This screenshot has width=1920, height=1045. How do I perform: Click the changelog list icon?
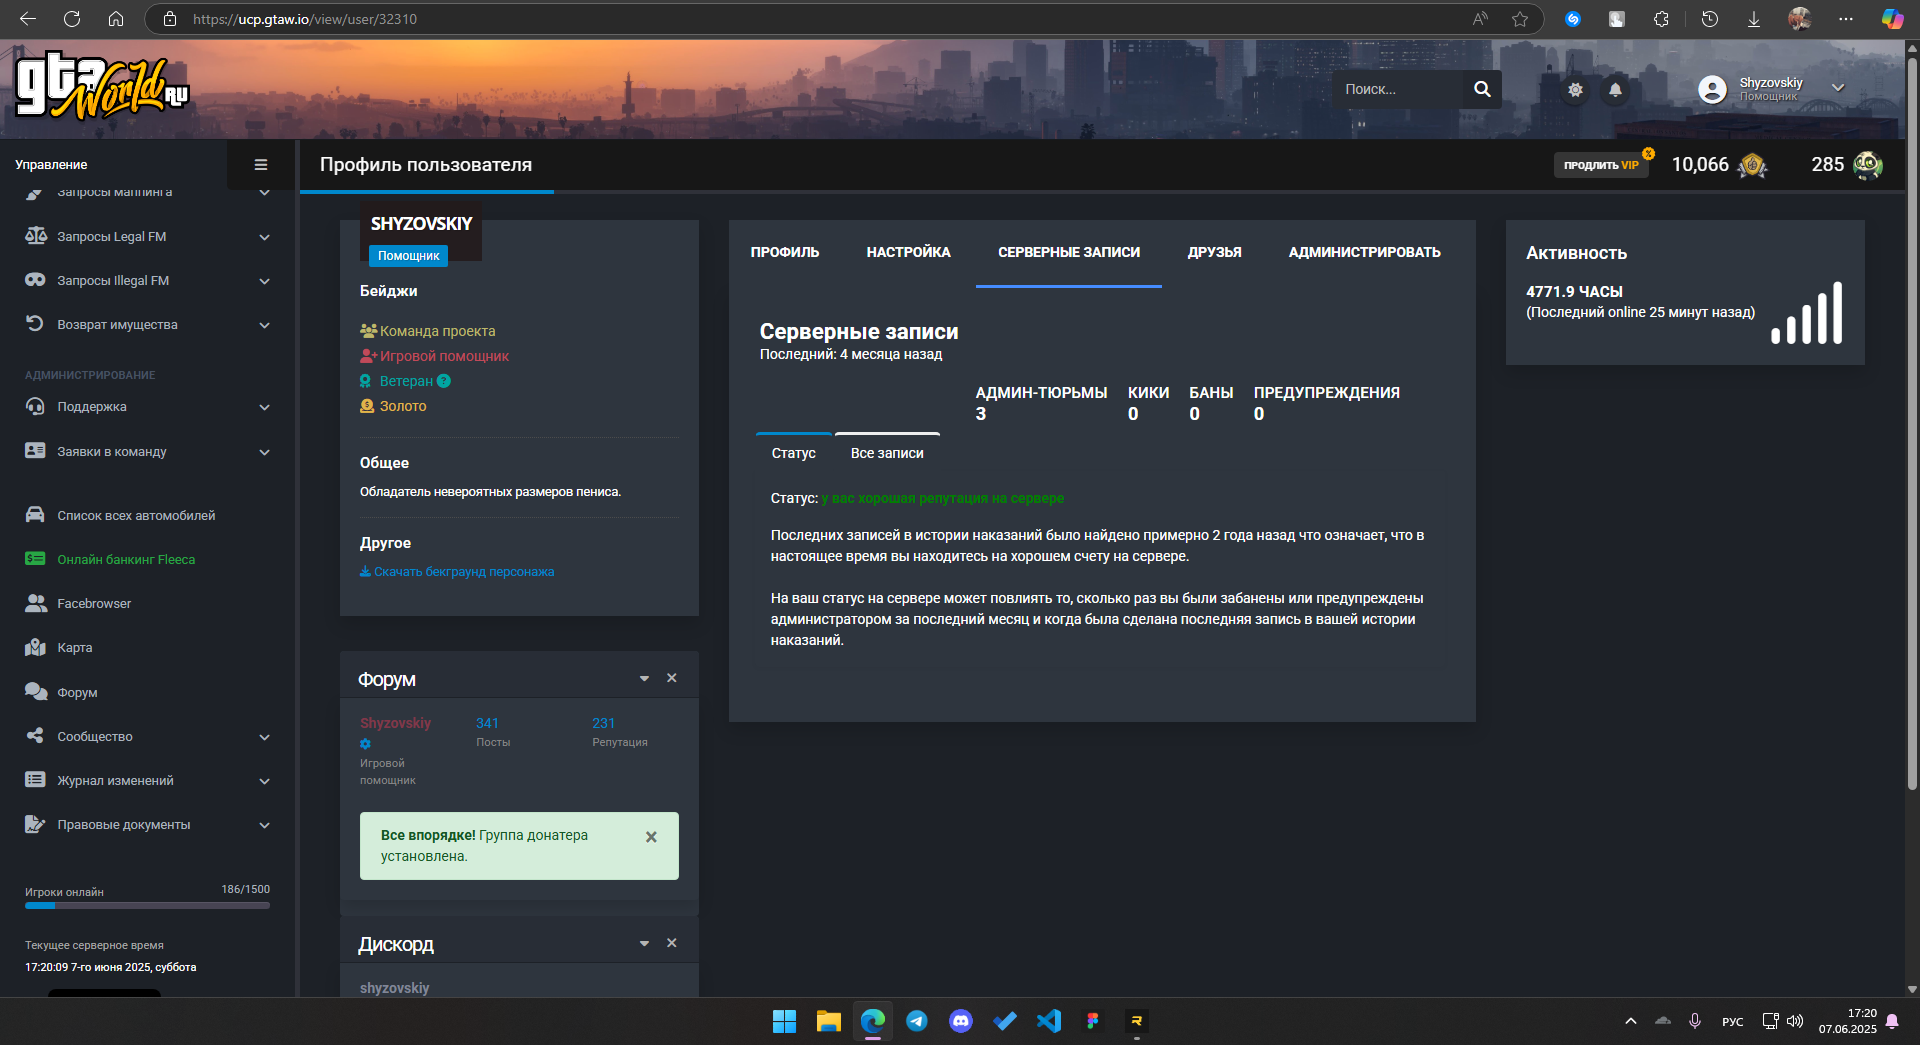click(x=35, y=780)
